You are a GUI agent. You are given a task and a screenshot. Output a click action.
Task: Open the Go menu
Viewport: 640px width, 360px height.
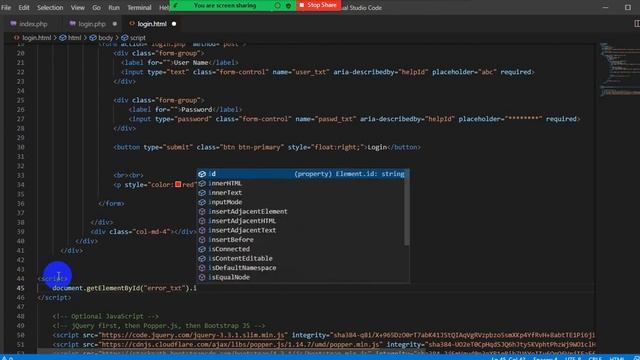pyautogui.click(x=96, y=8)
